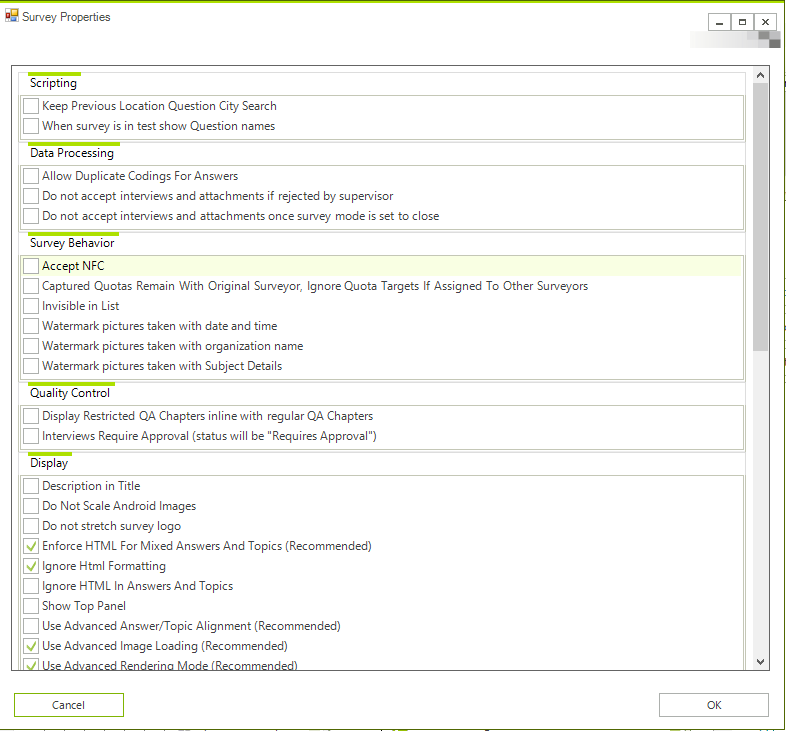Click the scrollbar up arrow
This screenshot has height=731, width=786.
tap(760, 75)
